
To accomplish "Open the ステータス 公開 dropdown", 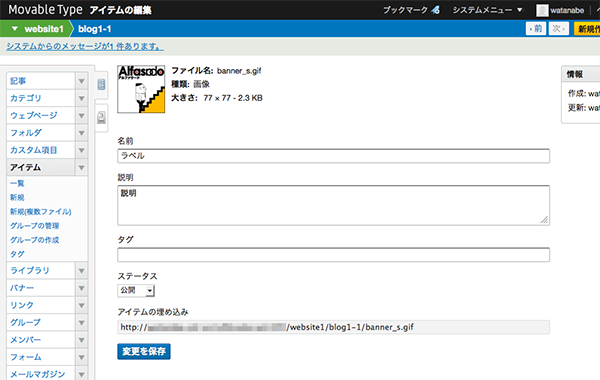I will point(136,290).
